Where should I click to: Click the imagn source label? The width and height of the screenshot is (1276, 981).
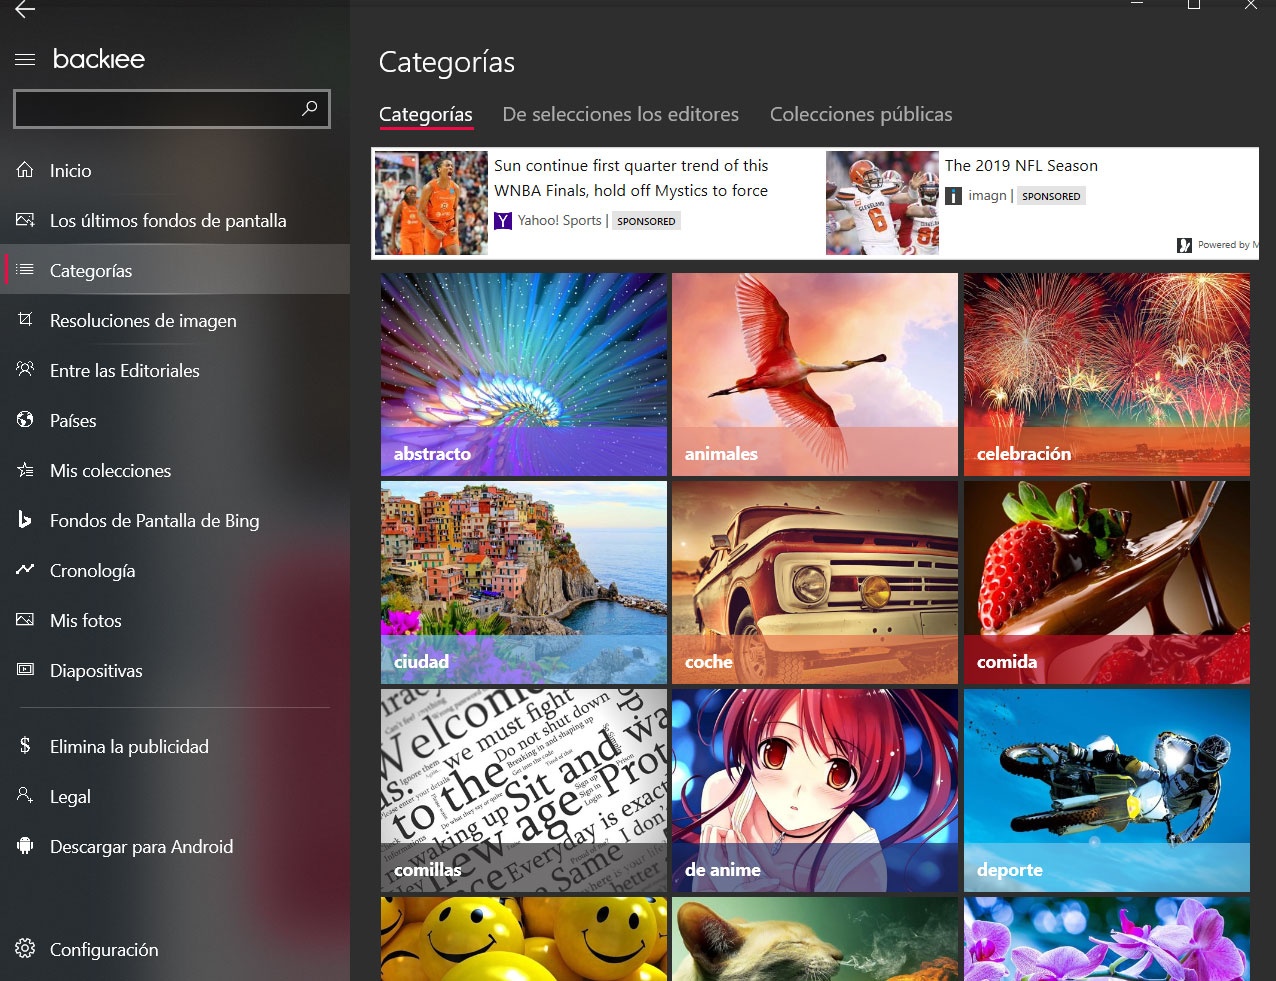[987, 196]
